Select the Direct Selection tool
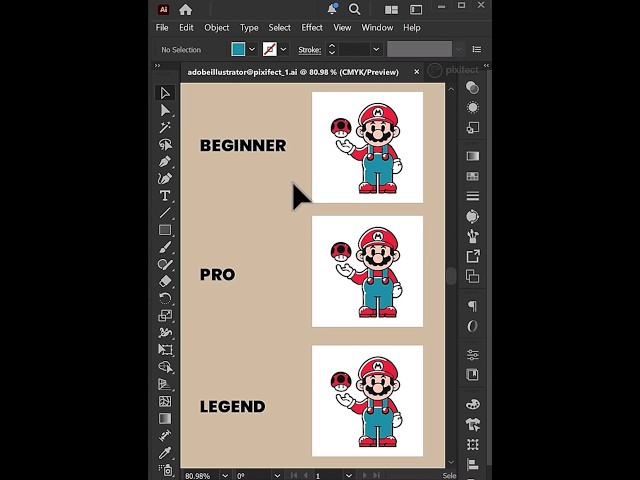Screen dimensions: 640x480 [165, 110]
